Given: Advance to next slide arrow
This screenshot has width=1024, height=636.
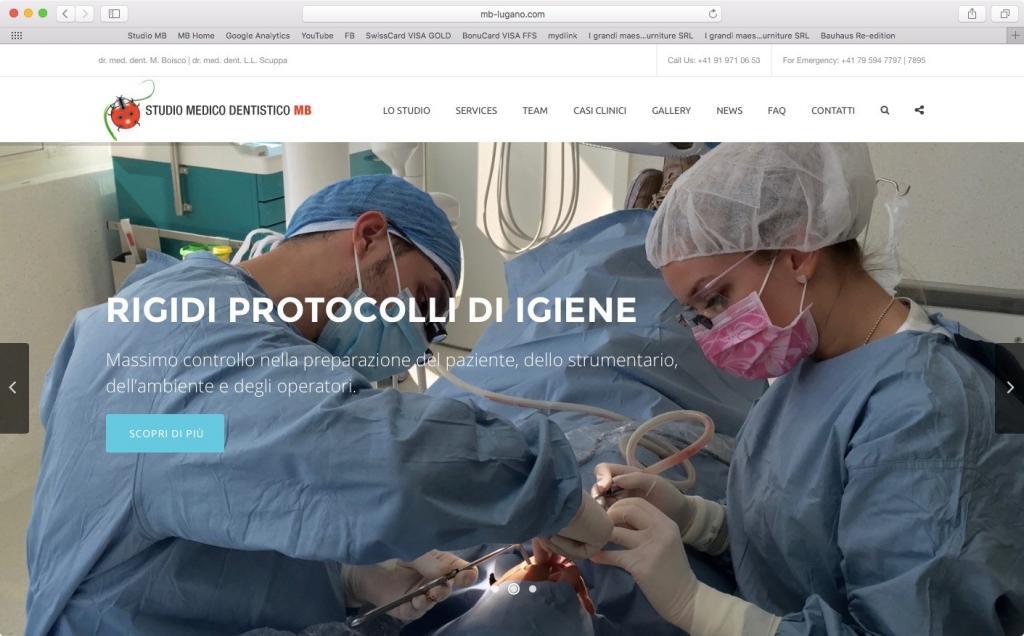Looking at the screenshot, I should [1010, 388].
